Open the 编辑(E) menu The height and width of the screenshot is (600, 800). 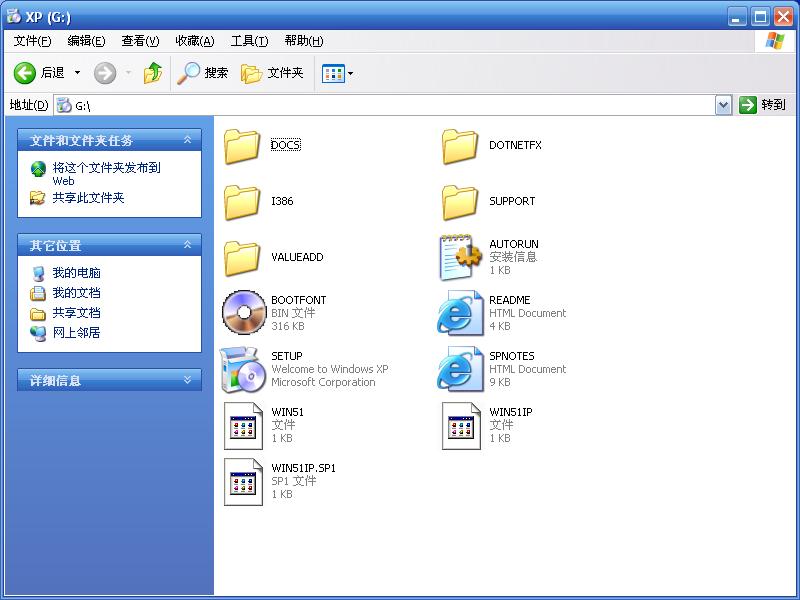click(x=86, y=41)
